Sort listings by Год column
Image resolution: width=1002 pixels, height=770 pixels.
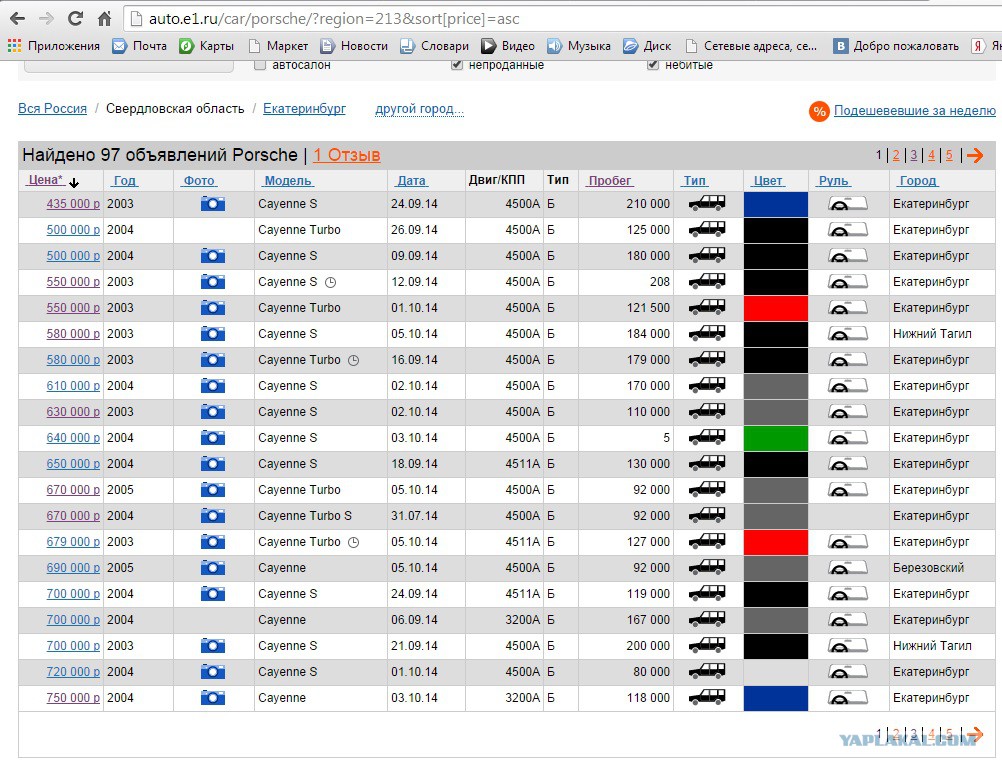125,181
